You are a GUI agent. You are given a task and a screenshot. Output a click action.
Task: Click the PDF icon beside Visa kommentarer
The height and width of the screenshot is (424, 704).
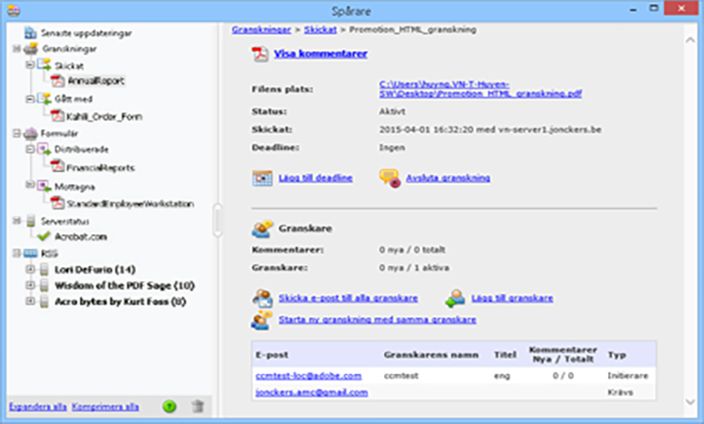pyautogui.click(x=260, y=54)
